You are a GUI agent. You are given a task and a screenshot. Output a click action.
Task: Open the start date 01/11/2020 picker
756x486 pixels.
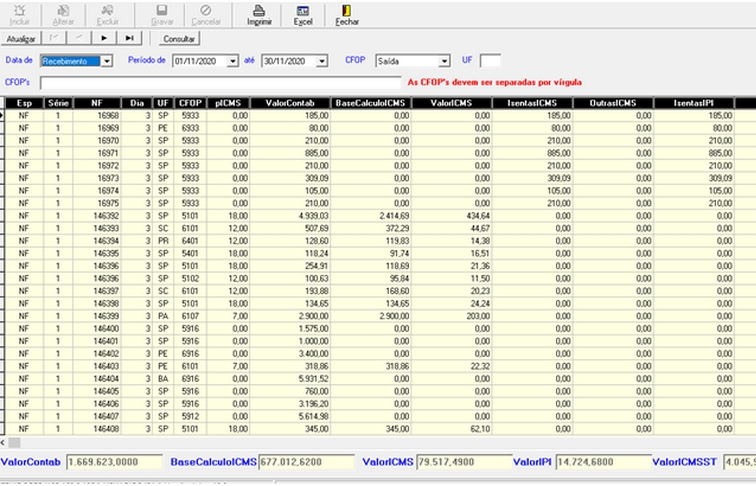tap(233, 61)
